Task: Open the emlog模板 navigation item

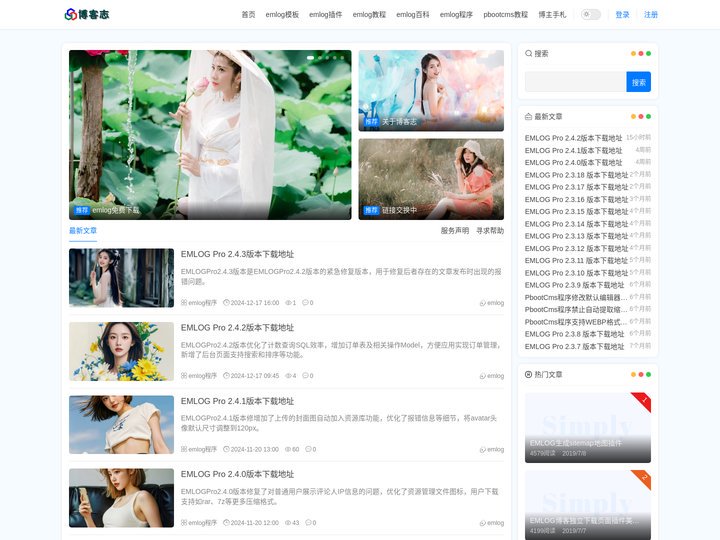Action: 282,14
